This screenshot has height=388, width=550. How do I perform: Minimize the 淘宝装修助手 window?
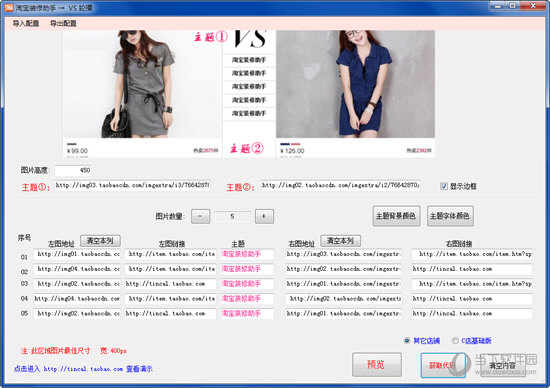point(497,6)
